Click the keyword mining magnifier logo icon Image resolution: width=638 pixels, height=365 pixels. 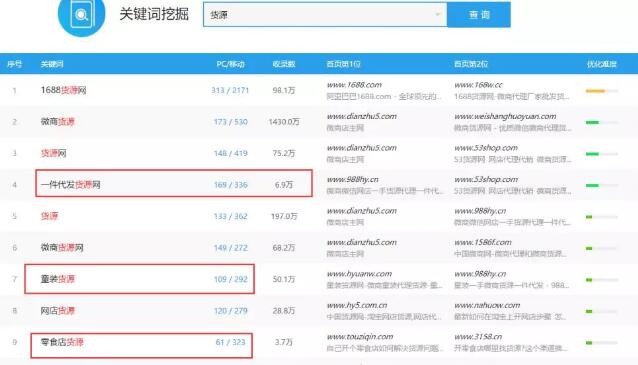(81, 15)
